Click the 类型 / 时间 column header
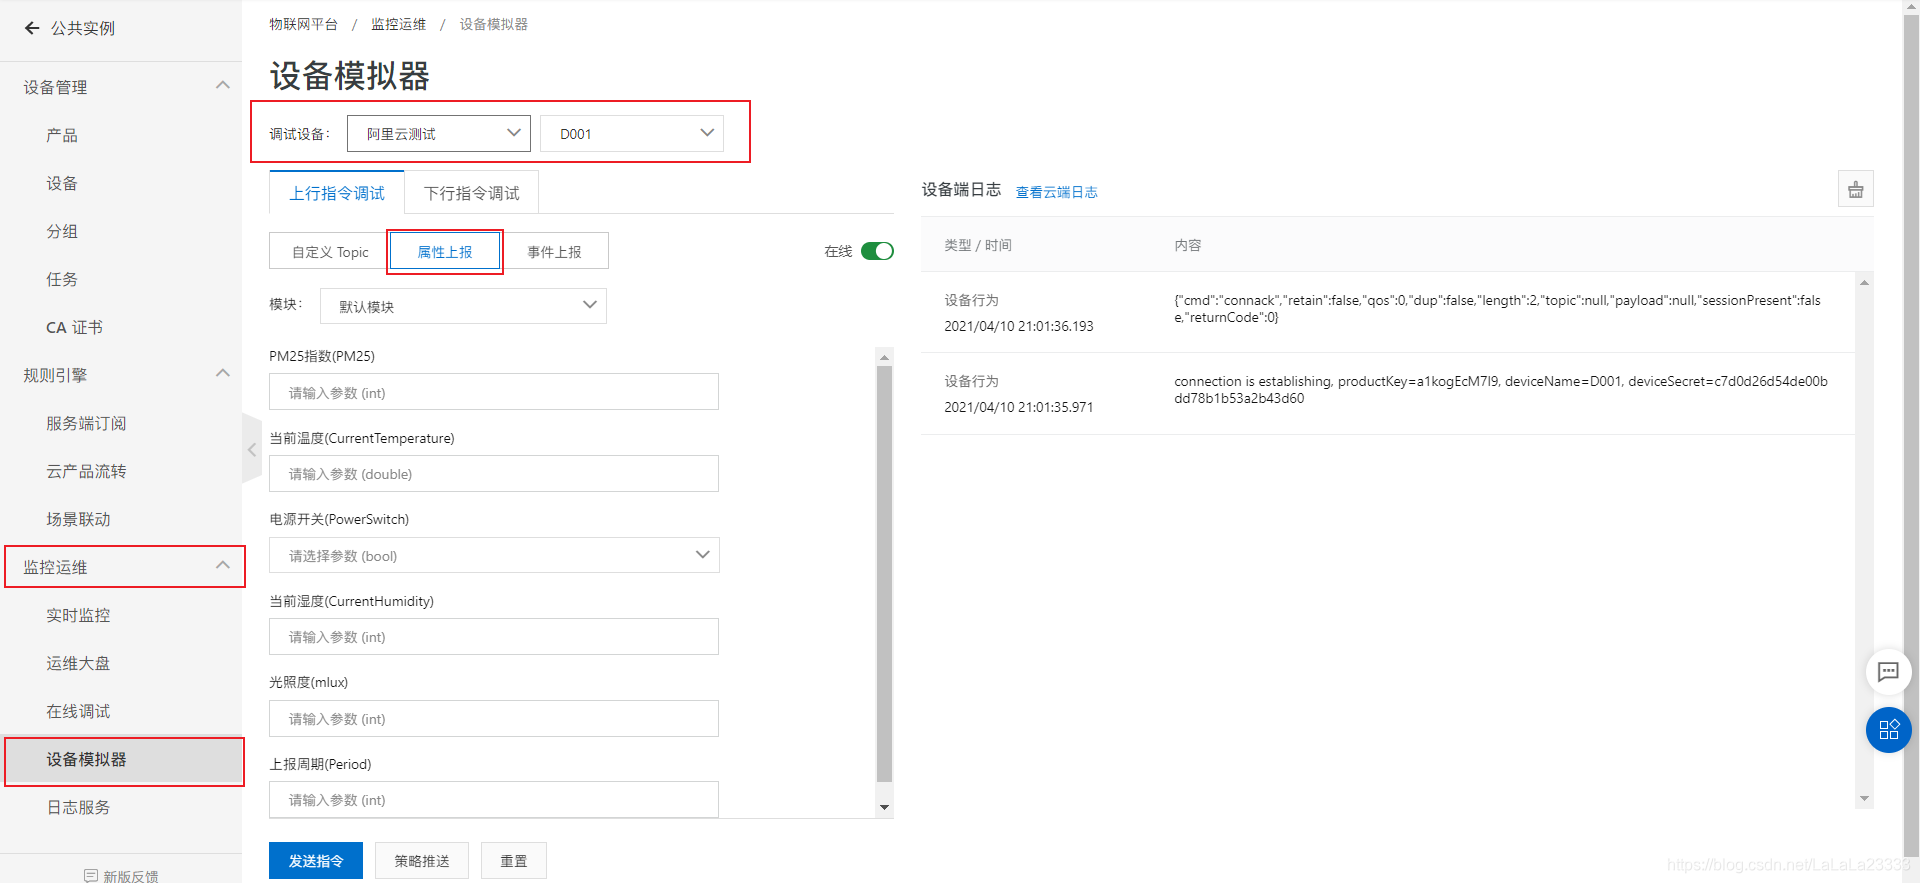Image resolution: width=1920 pixels, height=883 pixels. [x=978, y=245]
